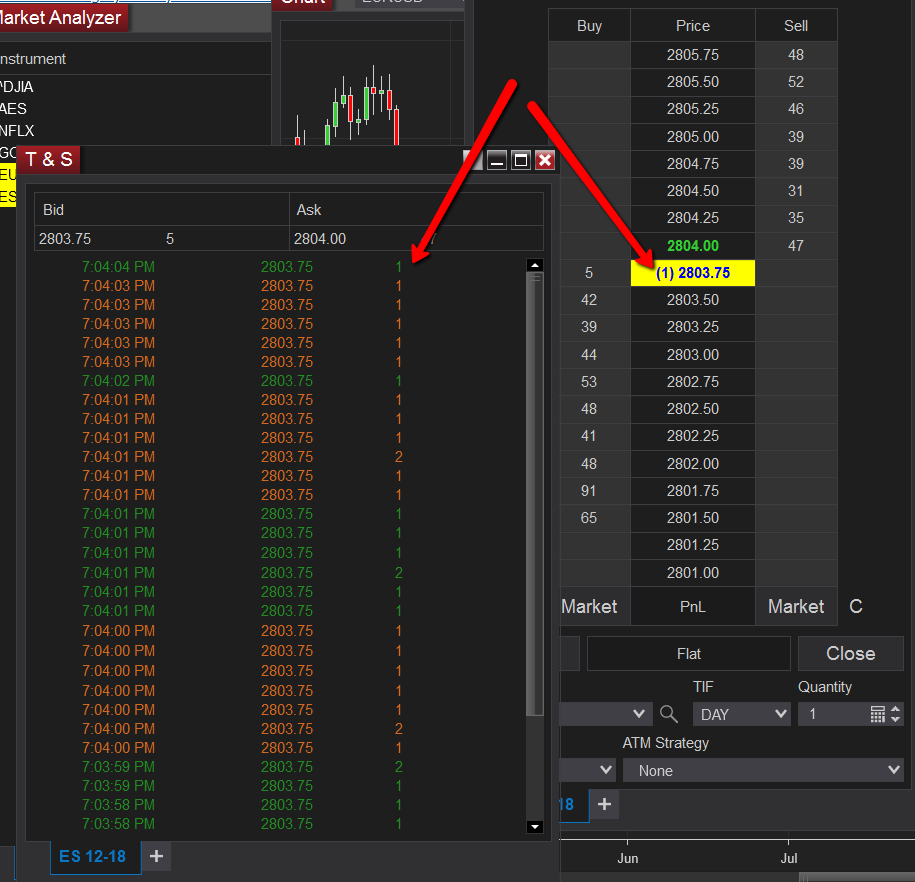Viewport: 915px width, 882px height.
Task: Open the quantity calculator keypad icon
Action: tap(878, 714)
